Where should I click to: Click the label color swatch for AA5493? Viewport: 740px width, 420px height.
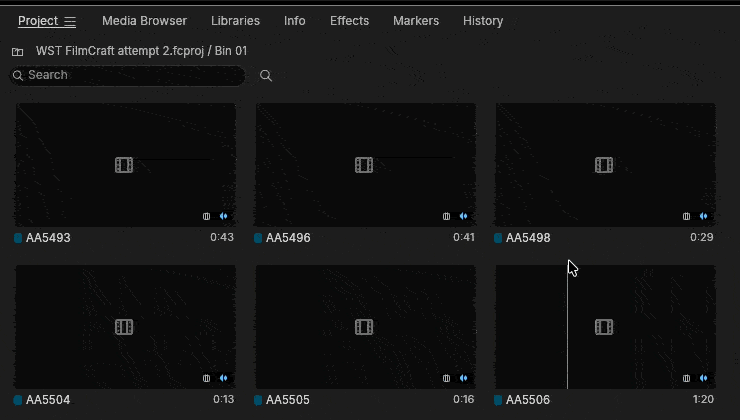(18, 238)
